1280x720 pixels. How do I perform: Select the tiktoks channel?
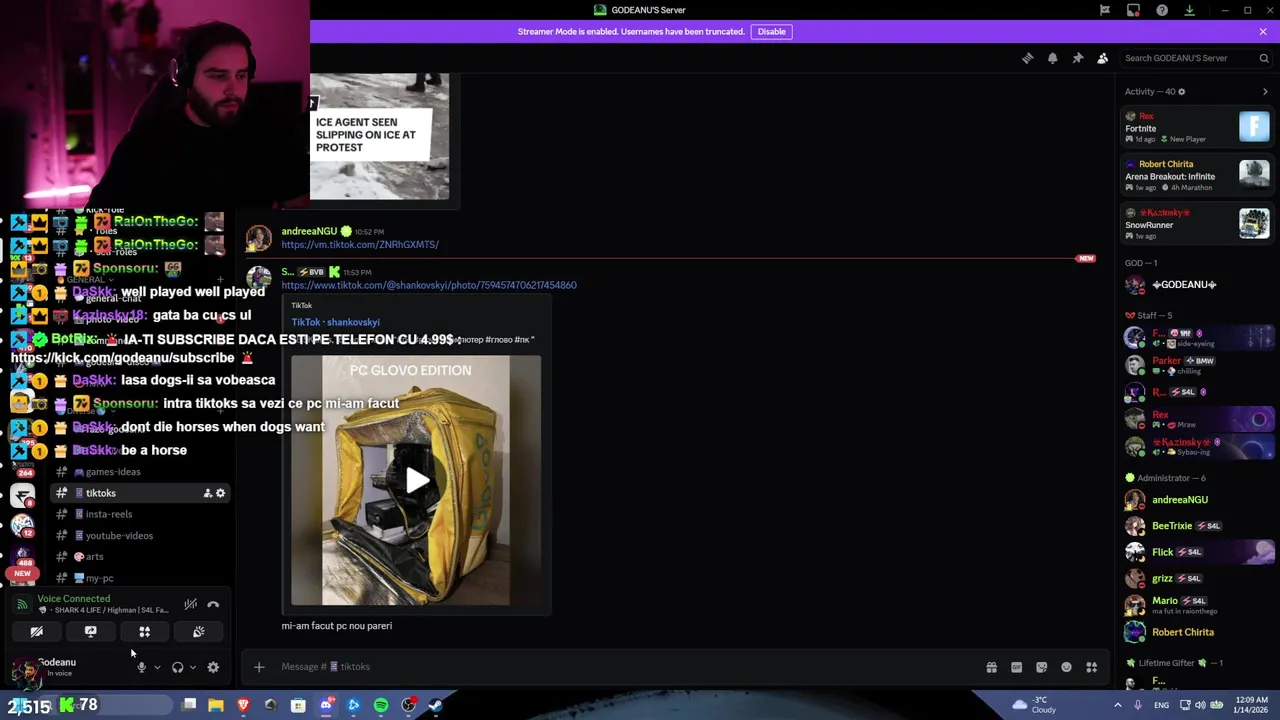[x=140, y=493]
